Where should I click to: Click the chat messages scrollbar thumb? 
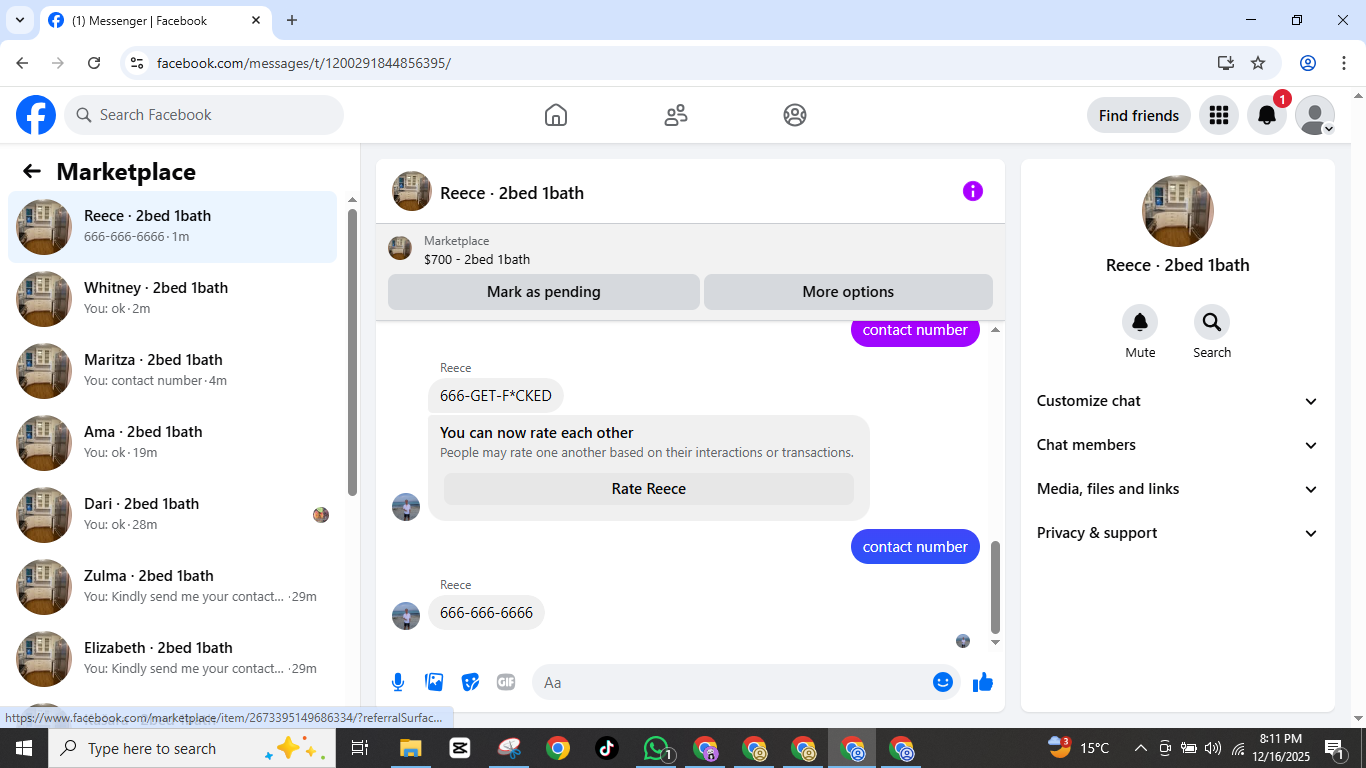click(995, 587)
